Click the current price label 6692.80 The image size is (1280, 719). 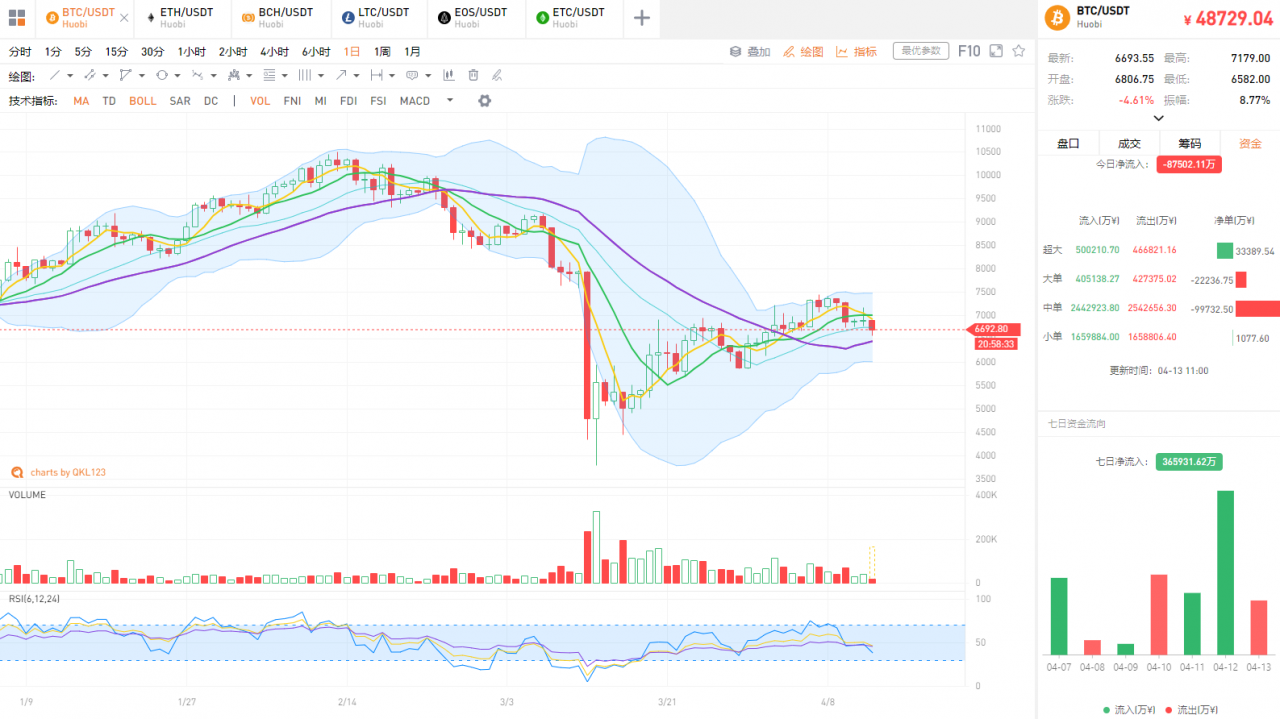996,329
